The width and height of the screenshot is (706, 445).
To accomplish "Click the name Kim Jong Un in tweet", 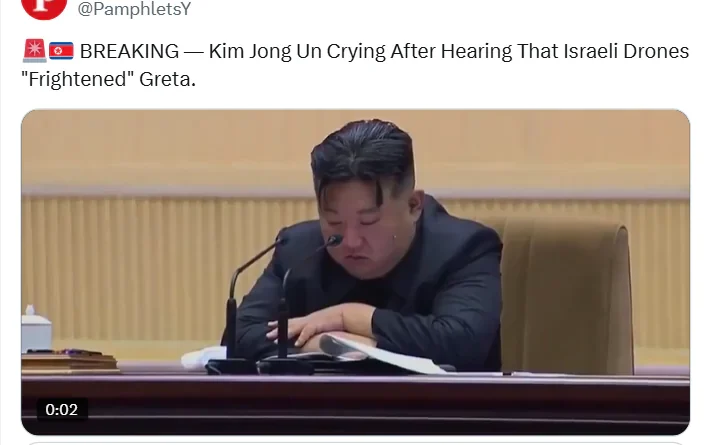I will coord(265,51).
